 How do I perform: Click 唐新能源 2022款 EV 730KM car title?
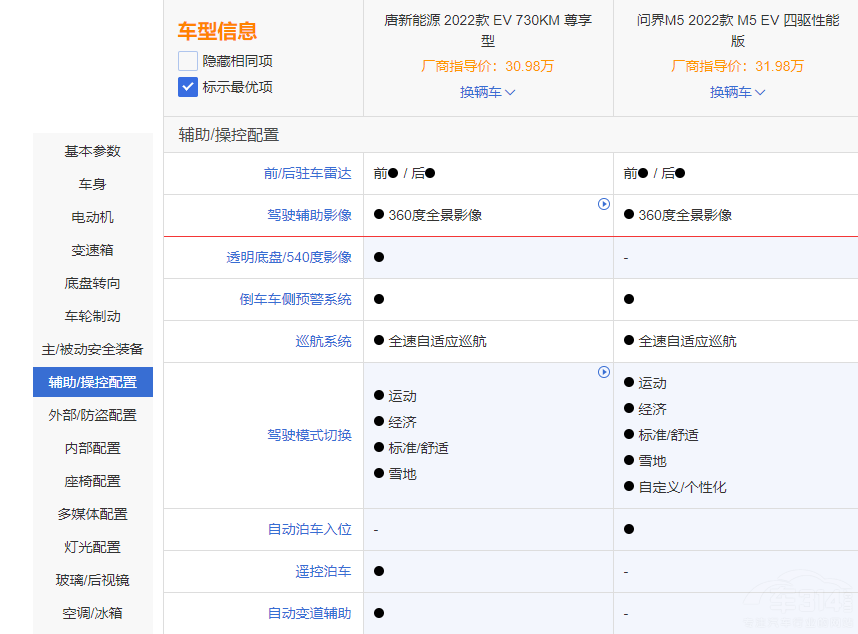[x=487, y=30]
